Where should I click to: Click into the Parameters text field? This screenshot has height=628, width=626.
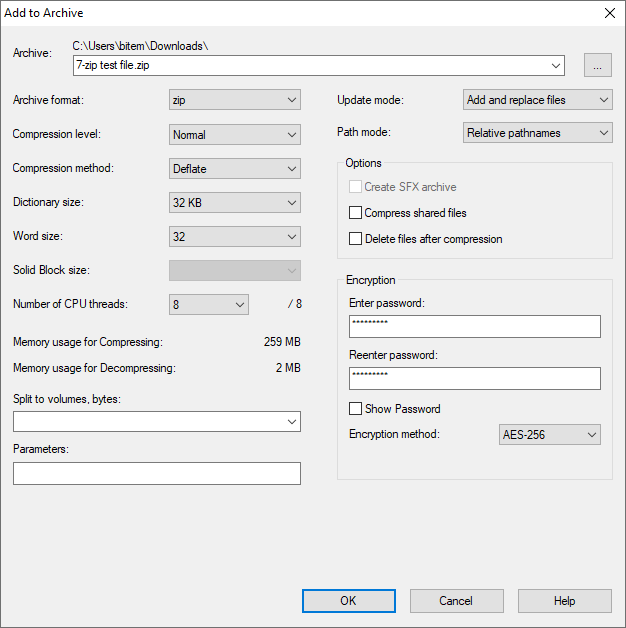(x=157, y=473)
